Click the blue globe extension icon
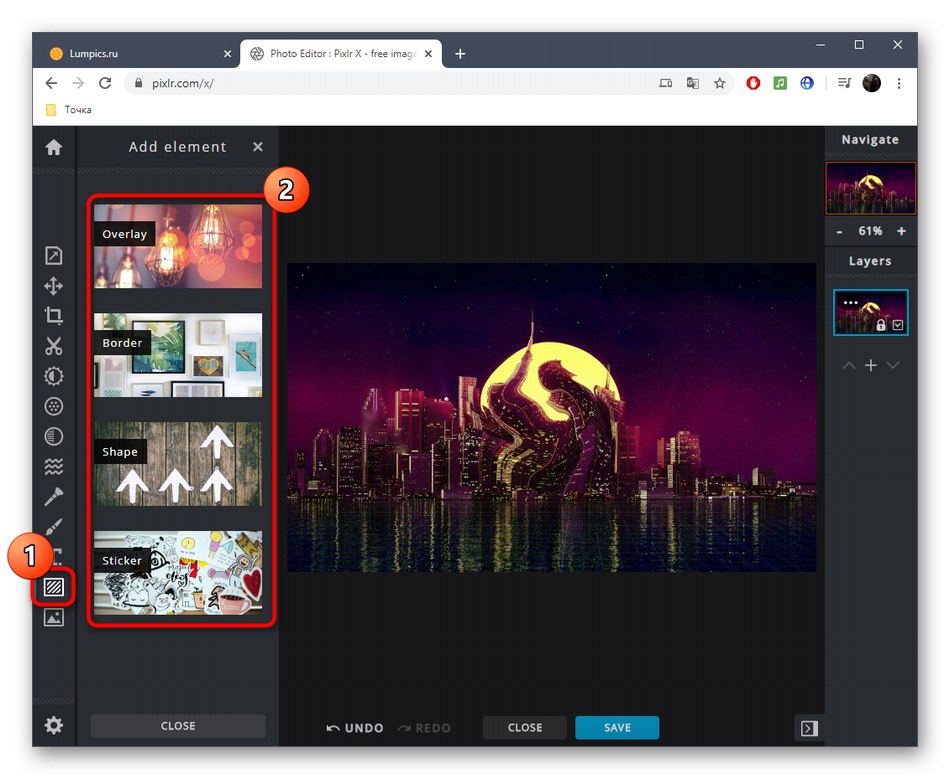The width and height of the screenshot is (950, 779). point(806,83)
